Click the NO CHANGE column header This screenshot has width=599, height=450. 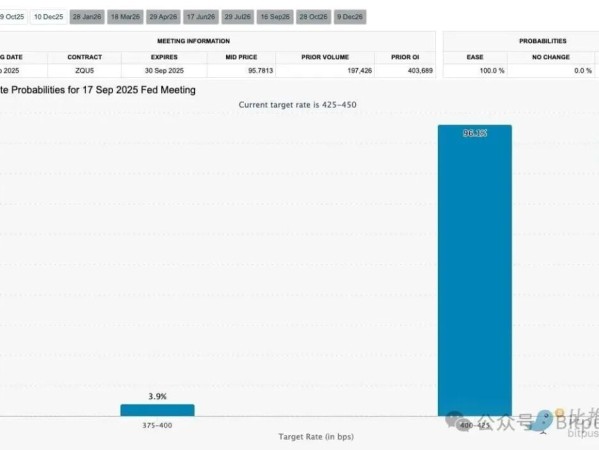[551, 57]
